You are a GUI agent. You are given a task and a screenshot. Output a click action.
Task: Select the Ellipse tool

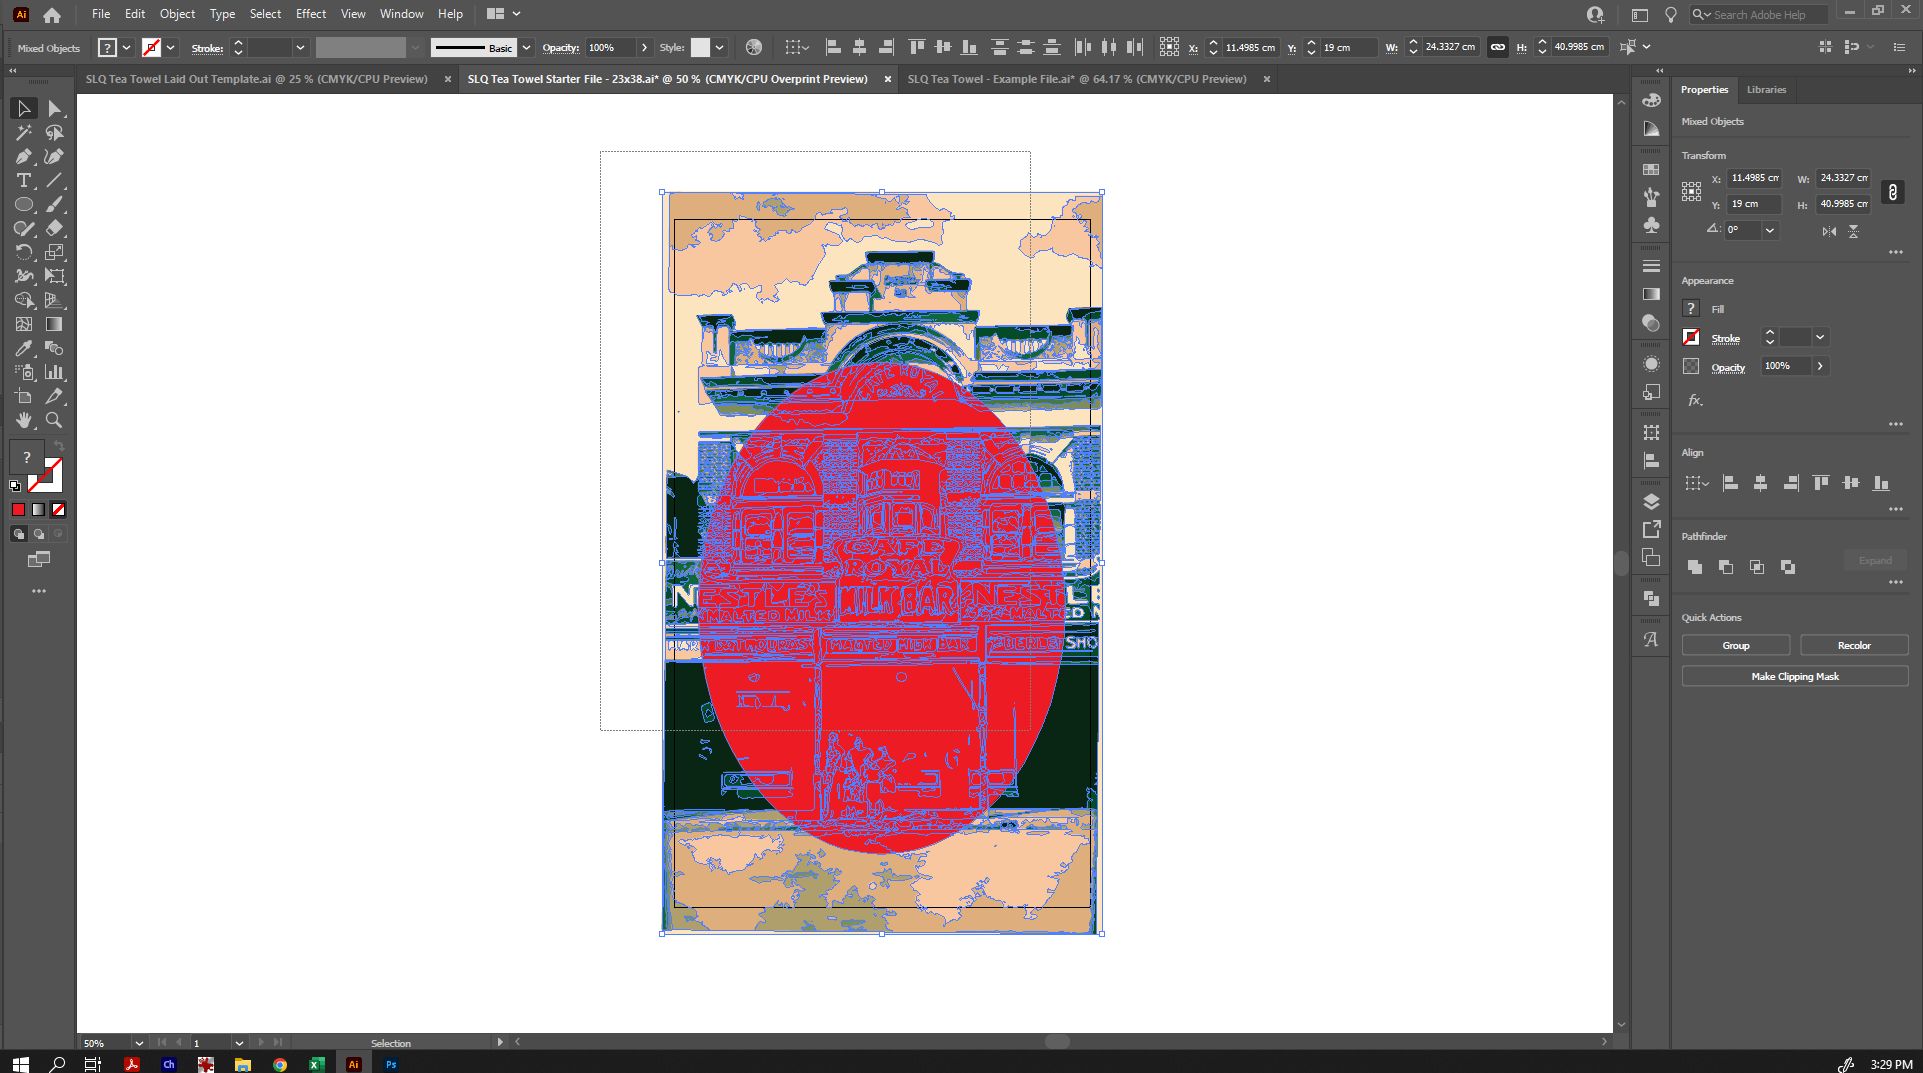(x=24, y=204)
